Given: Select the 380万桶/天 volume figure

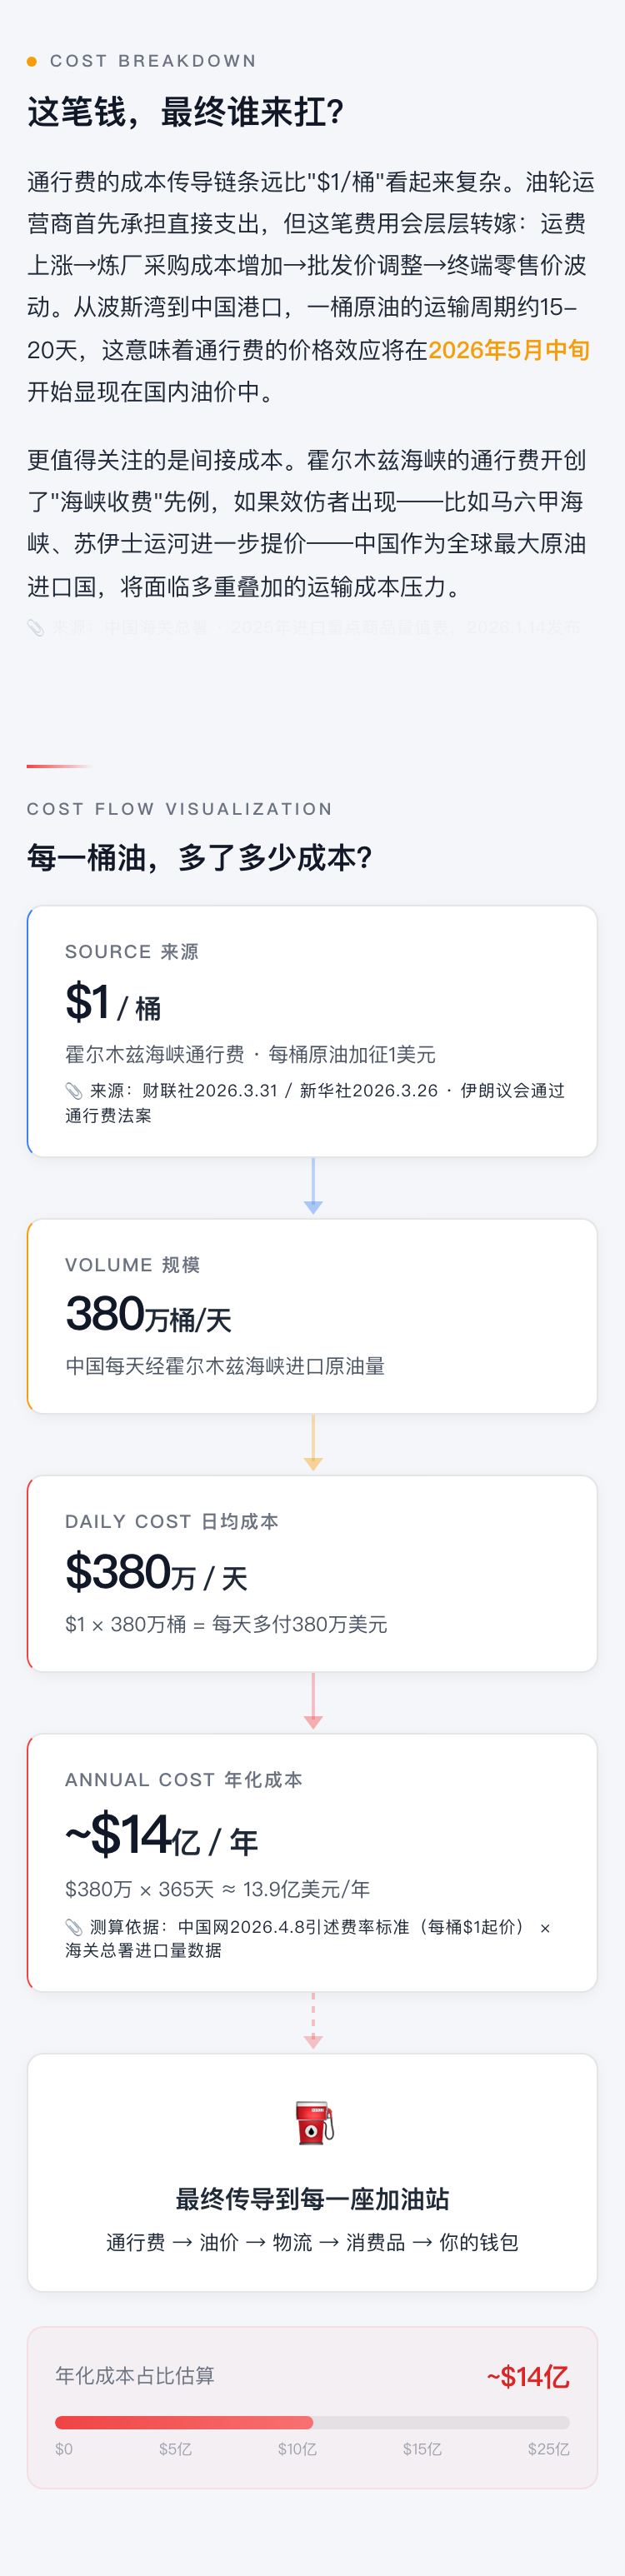Looking at the screenshot, I should click(x=148, y=1315).
